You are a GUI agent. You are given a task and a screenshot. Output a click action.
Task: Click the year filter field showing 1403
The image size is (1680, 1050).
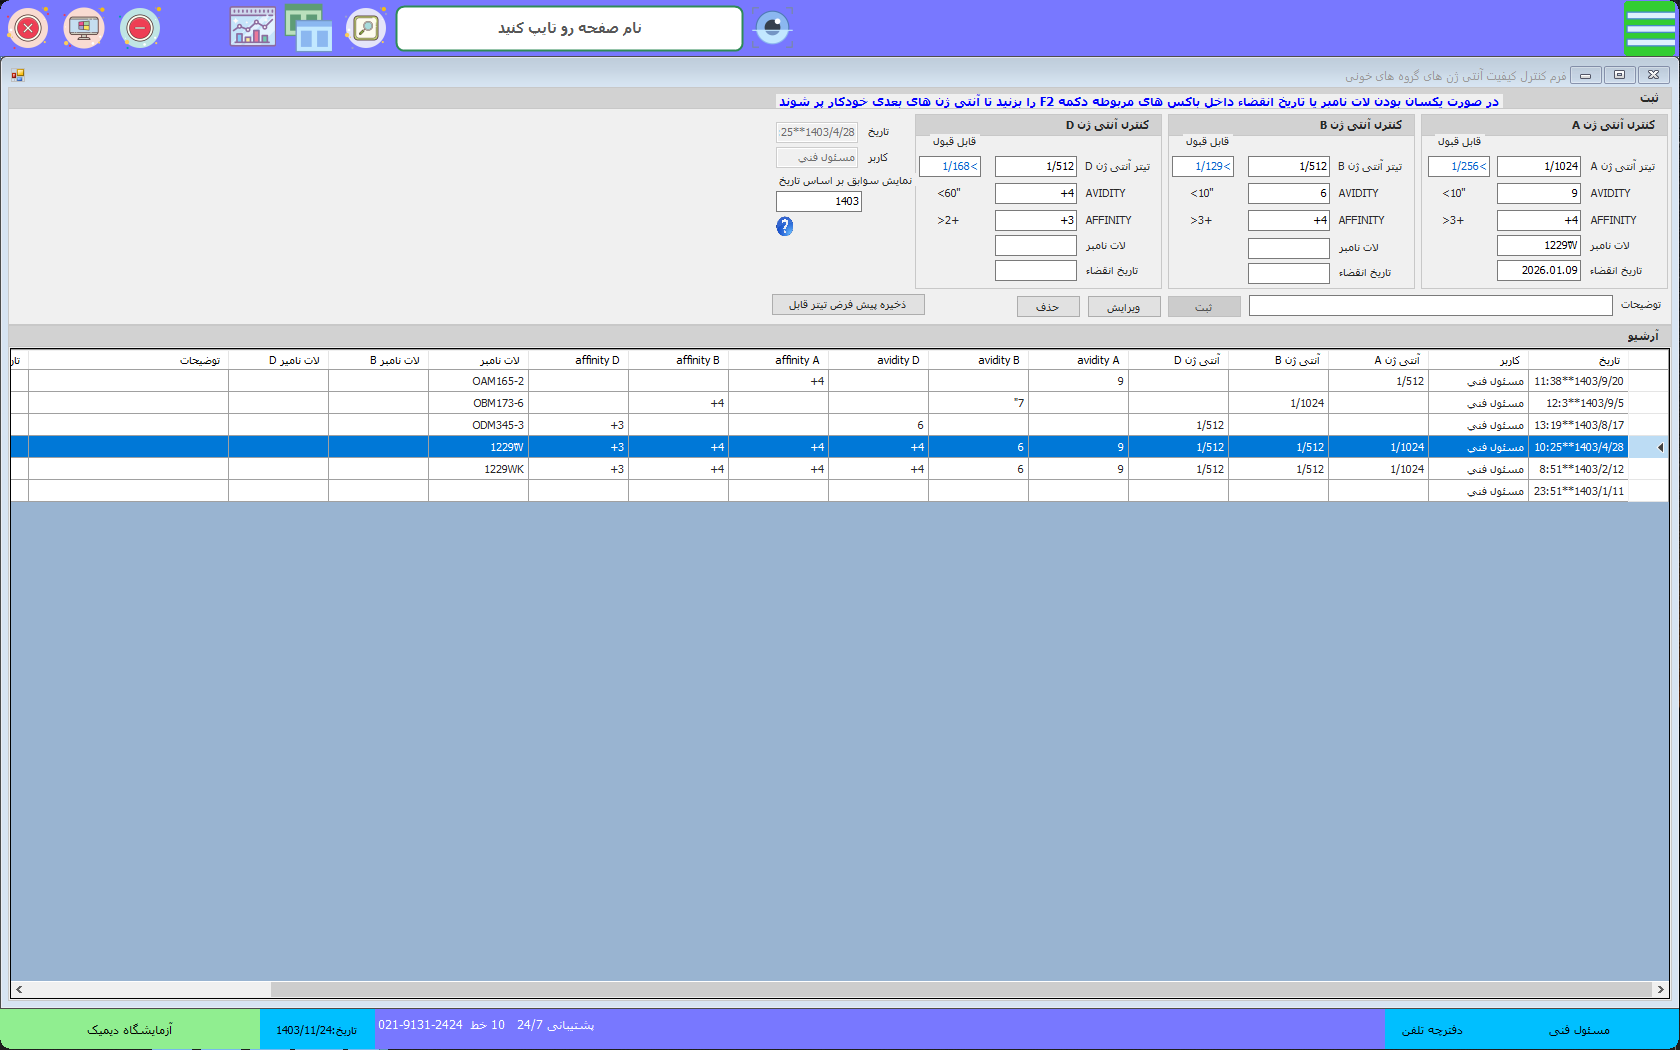(818, 201)
